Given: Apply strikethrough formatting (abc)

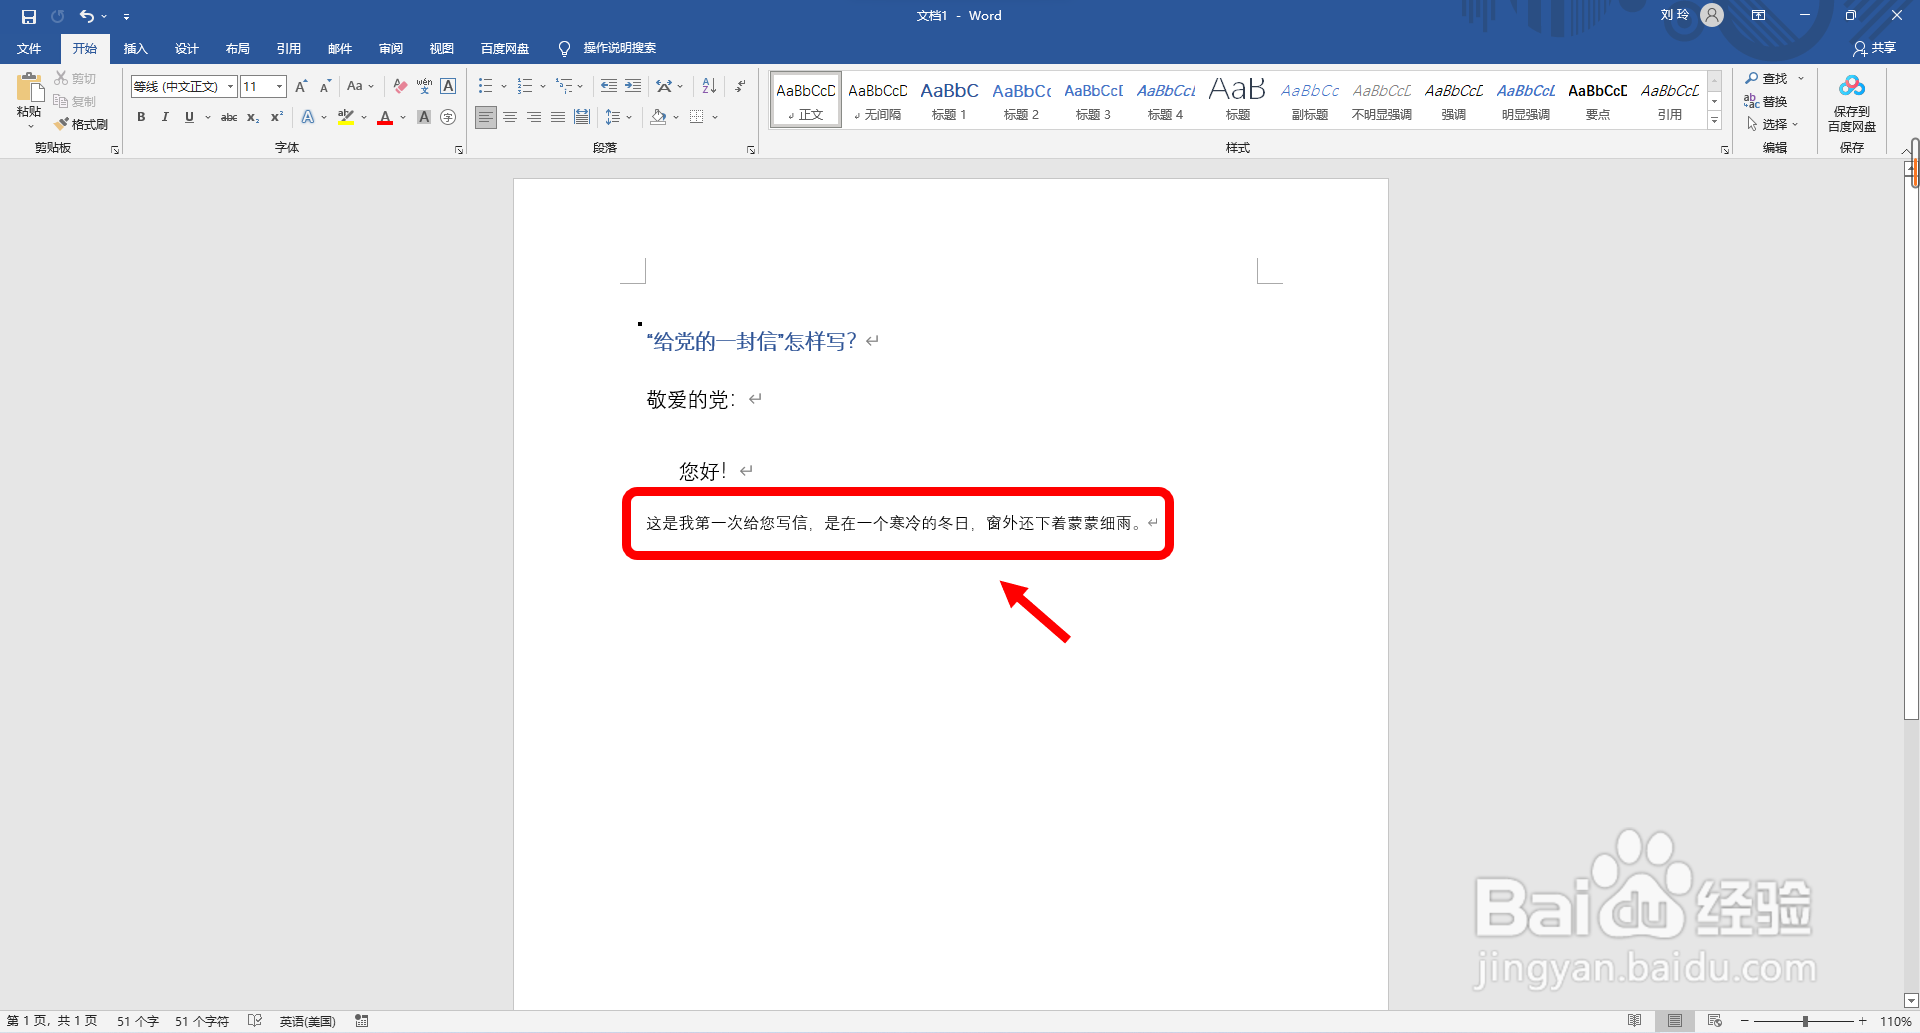Looking at the screenshot, I should pyautogui.click(x=229, y=117).
